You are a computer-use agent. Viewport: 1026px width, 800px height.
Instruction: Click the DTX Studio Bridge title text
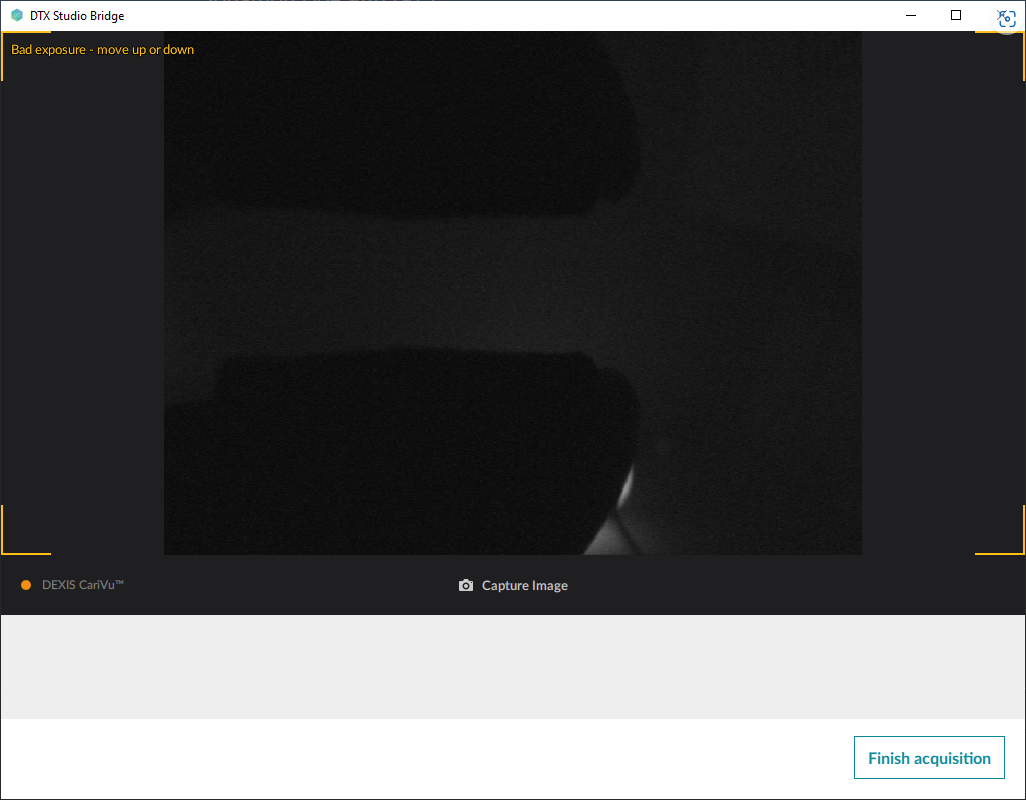pyautogui.click(x=76, y=15)
